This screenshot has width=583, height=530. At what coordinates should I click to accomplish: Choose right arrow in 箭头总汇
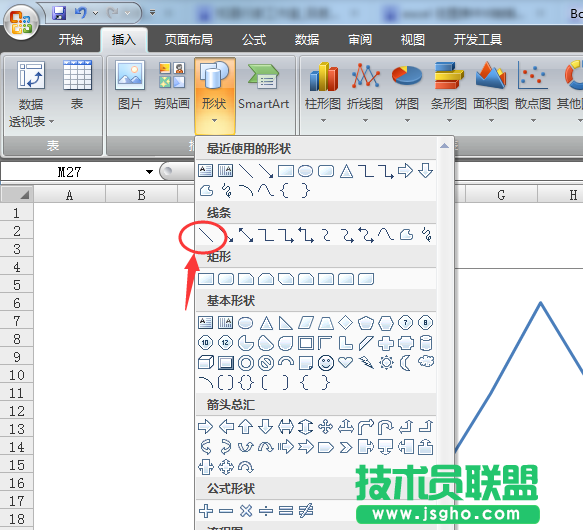click(x=206, y=426)
